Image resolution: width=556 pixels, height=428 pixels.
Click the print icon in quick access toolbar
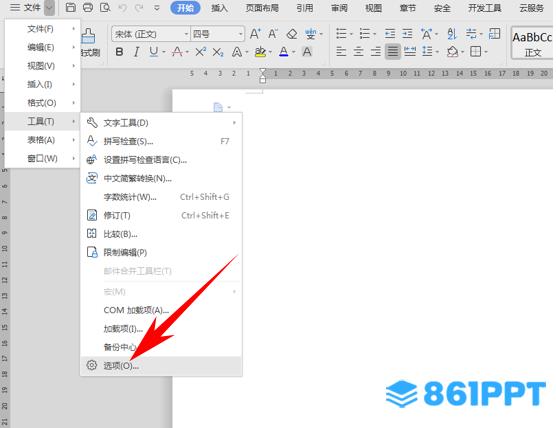(88, 7)
